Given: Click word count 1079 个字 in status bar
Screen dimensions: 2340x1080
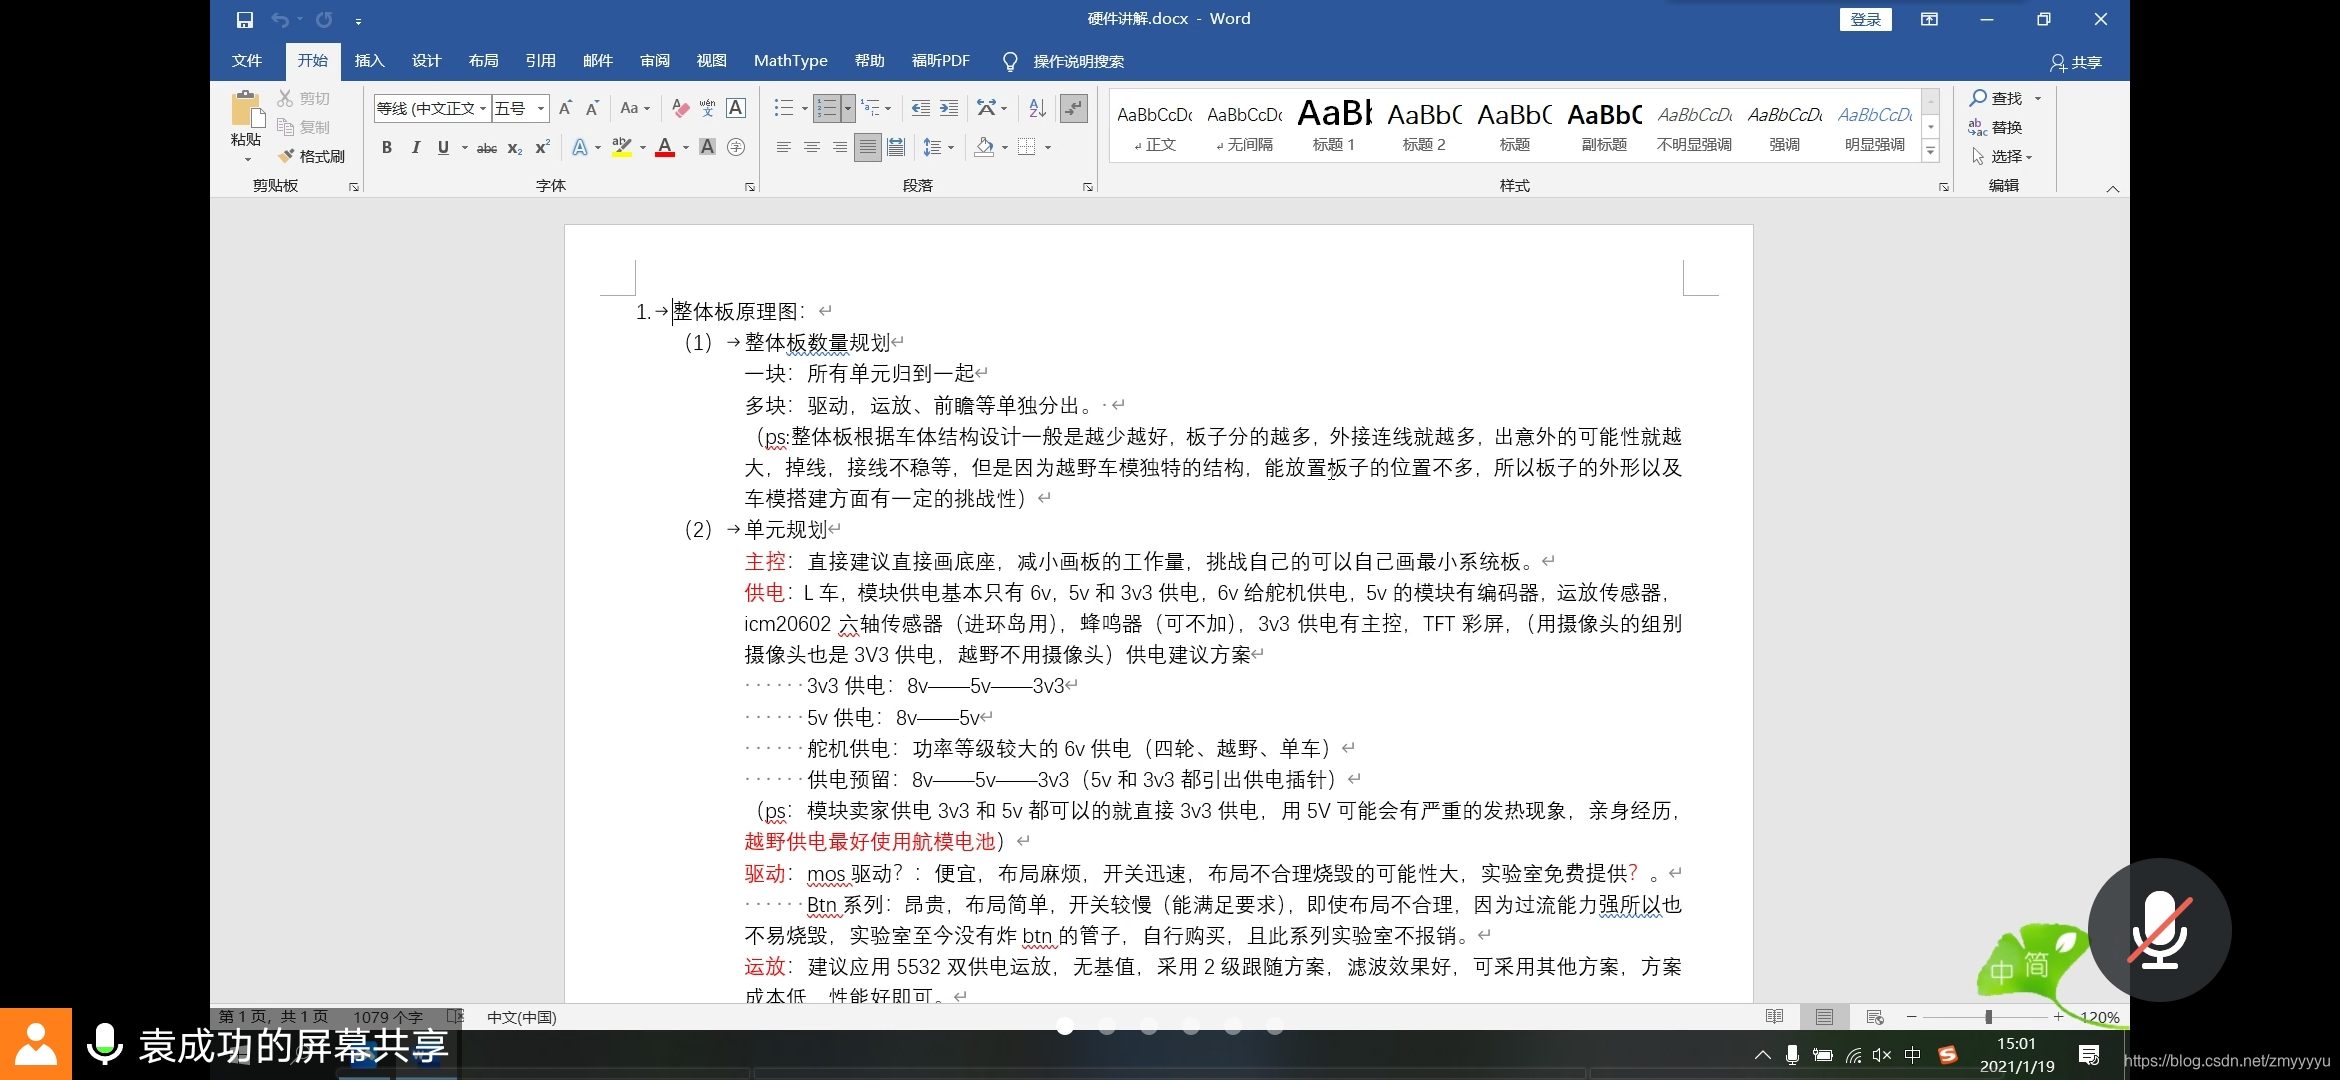Looking at the screenshot, I should pos(388,1017).
